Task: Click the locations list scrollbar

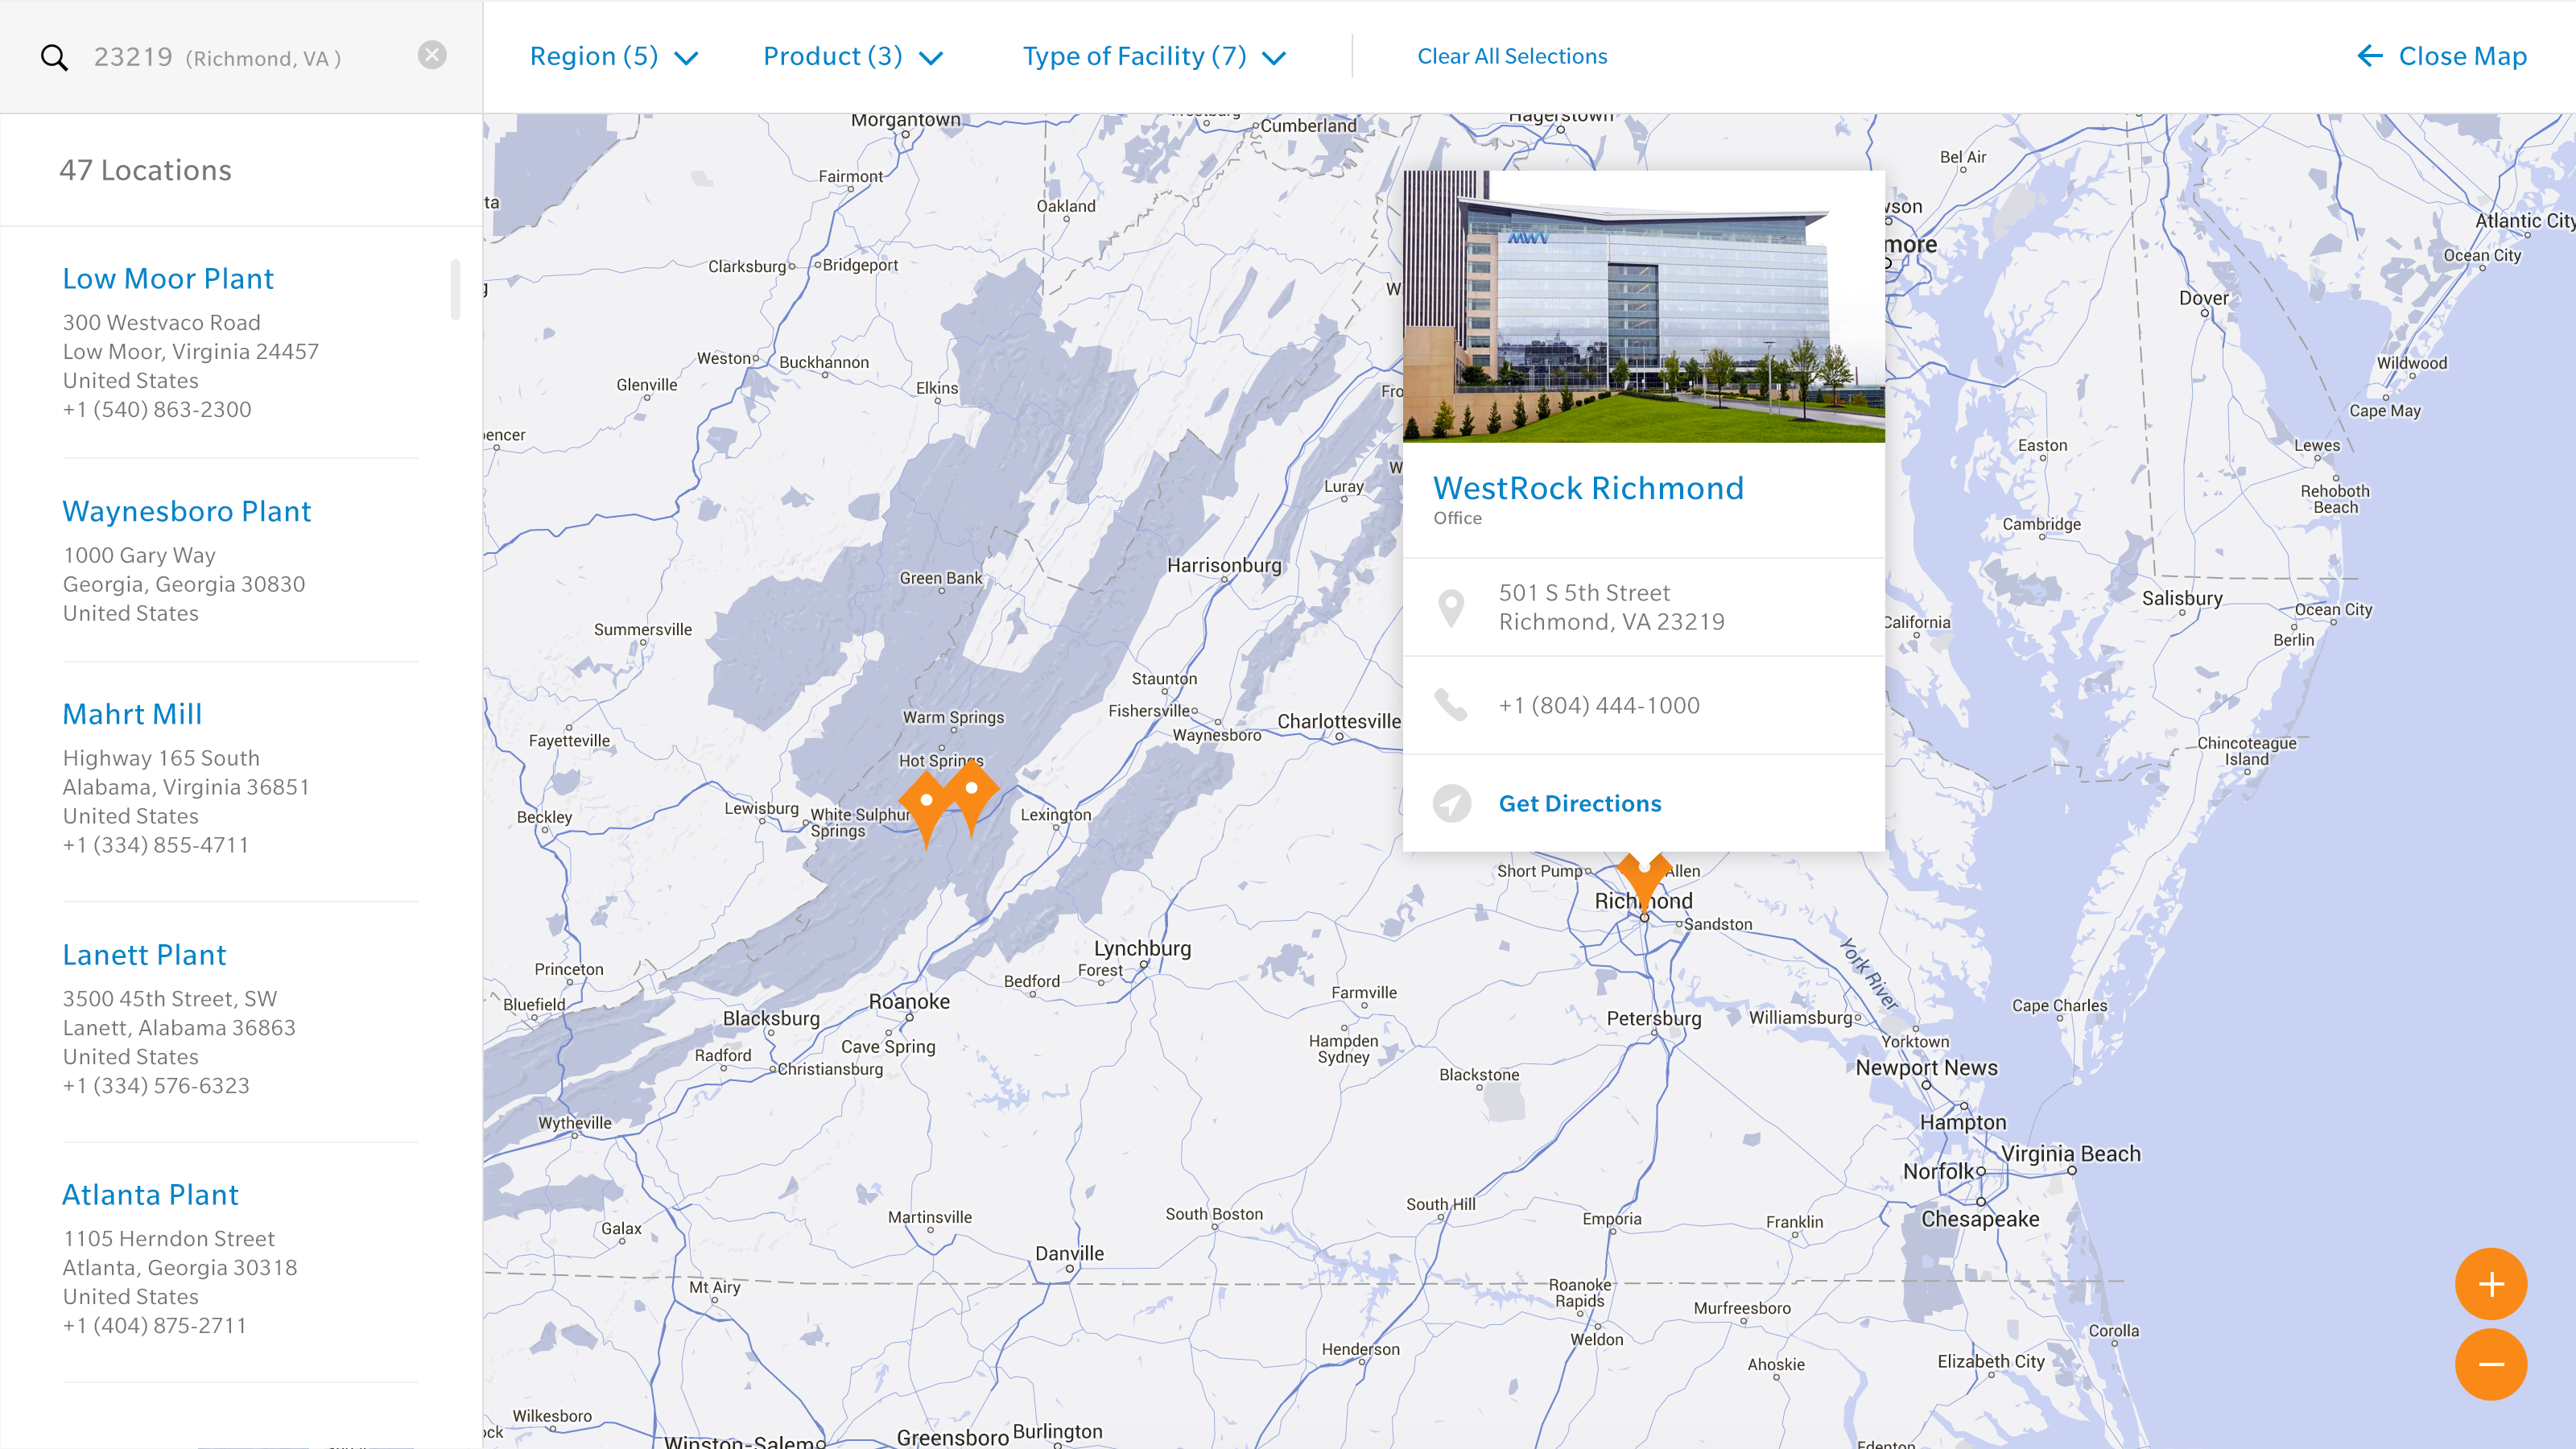Action: (x=456, y=290)
